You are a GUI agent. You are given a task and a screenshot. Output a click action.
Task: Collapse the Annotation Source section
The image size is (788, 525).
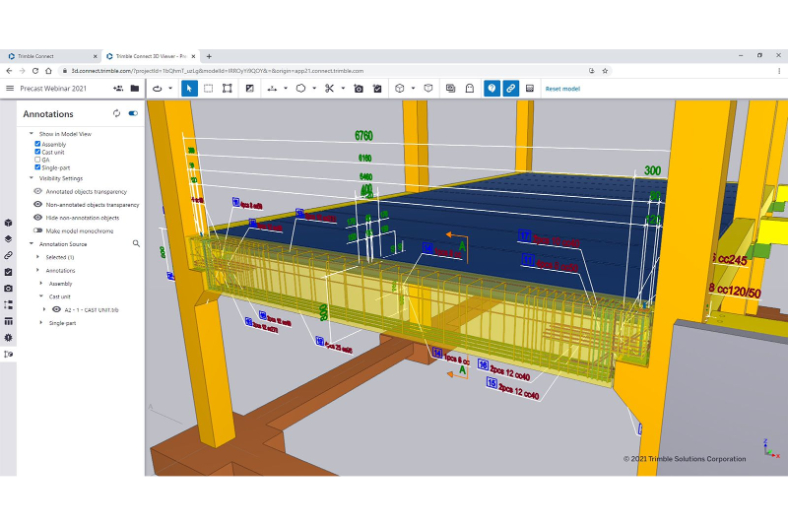31,244
